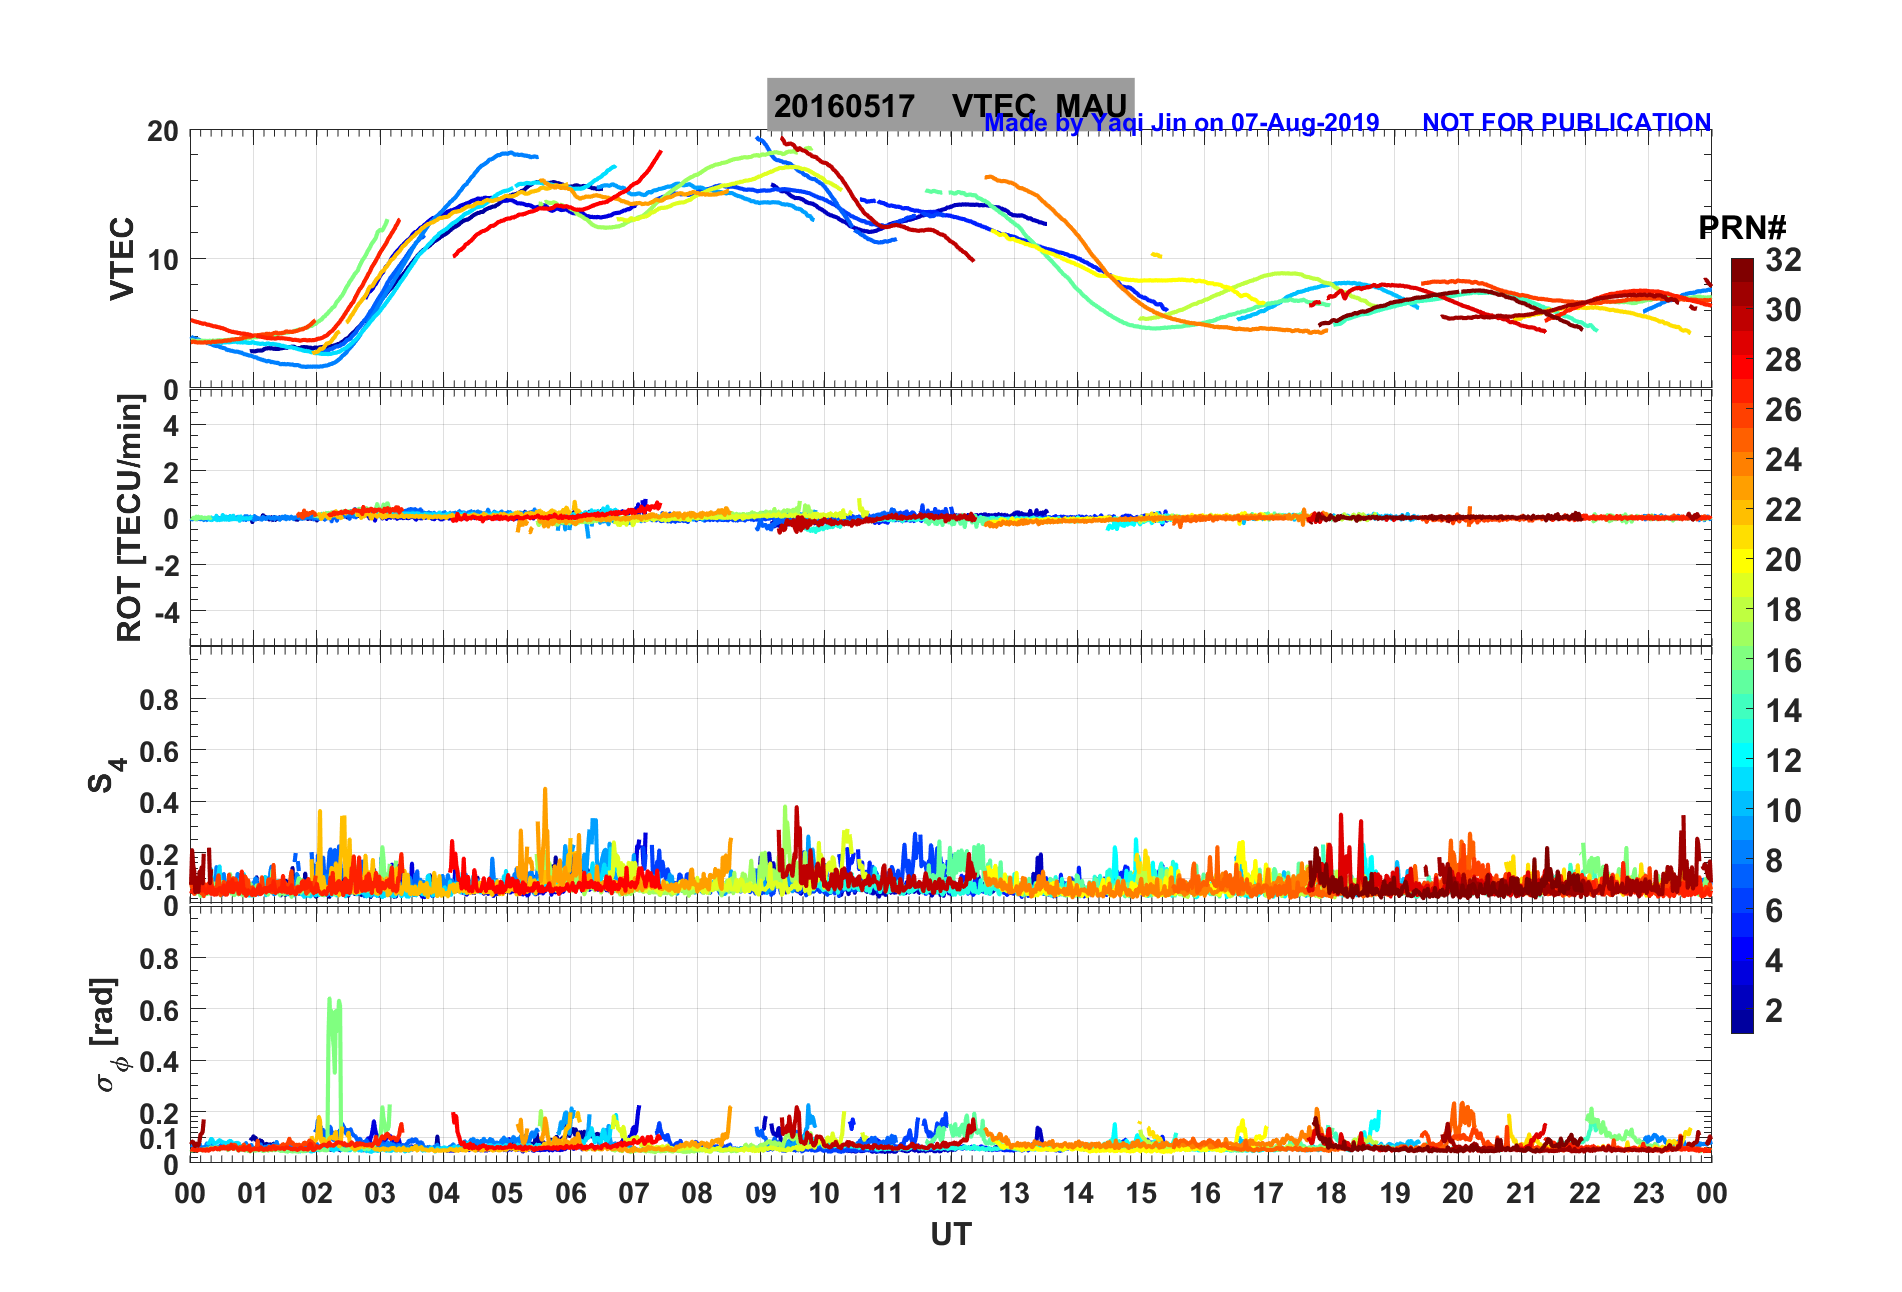Click sigma phi axis tick label 0.6
This screenshot has height=1292, width=1902.
(x=159, y=1011)
